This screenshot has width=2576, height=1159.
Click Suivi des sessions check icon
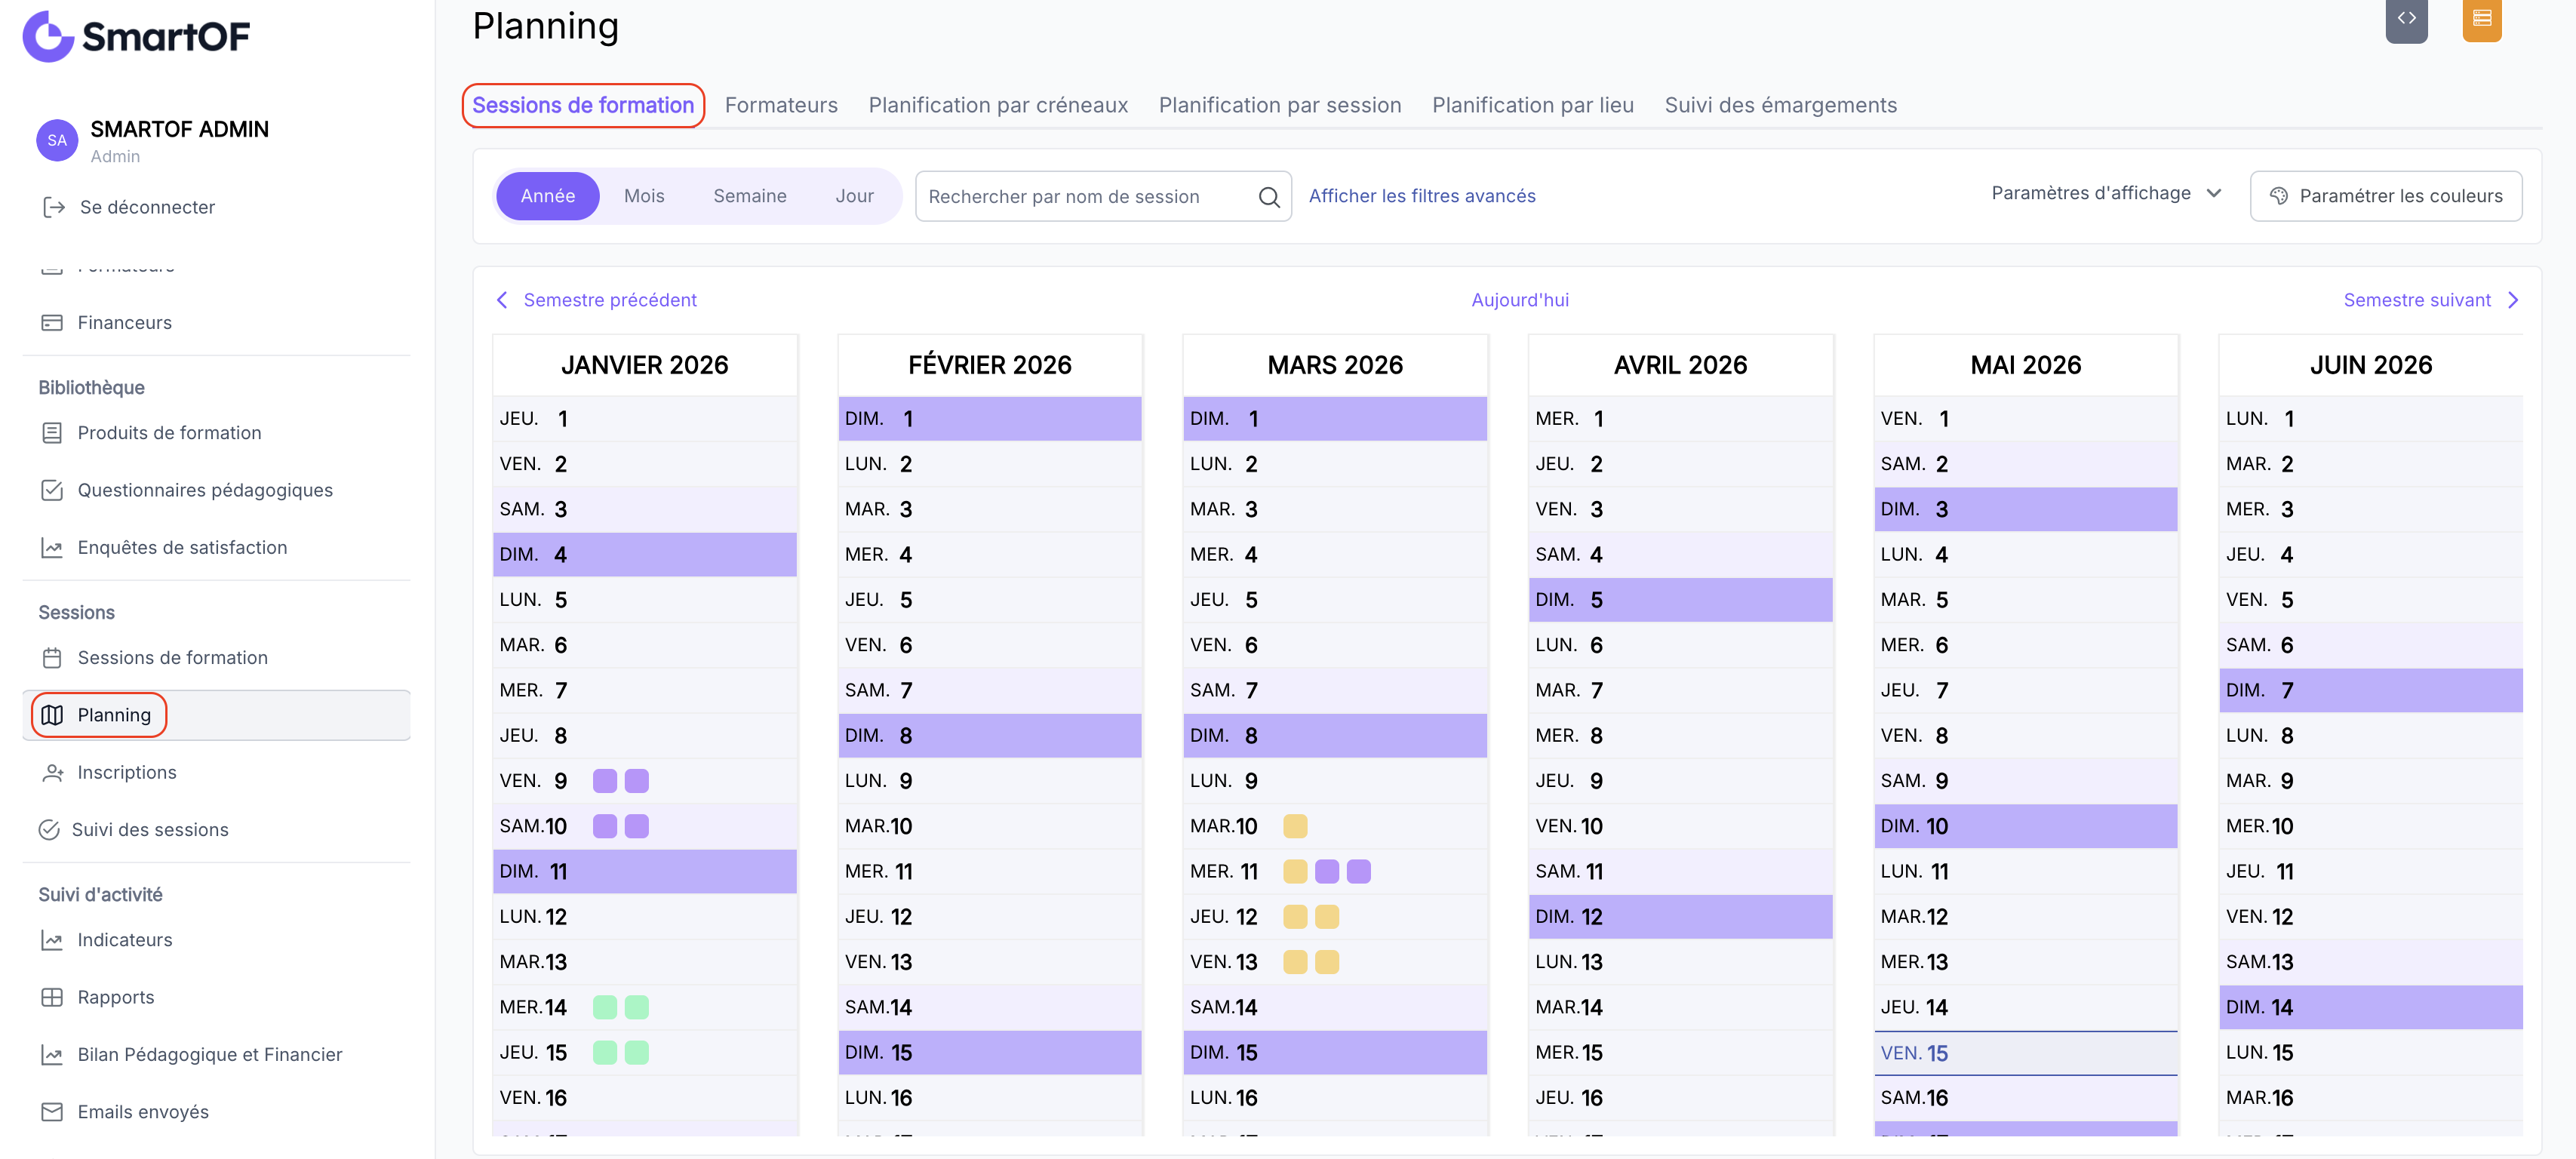(49, 830)
